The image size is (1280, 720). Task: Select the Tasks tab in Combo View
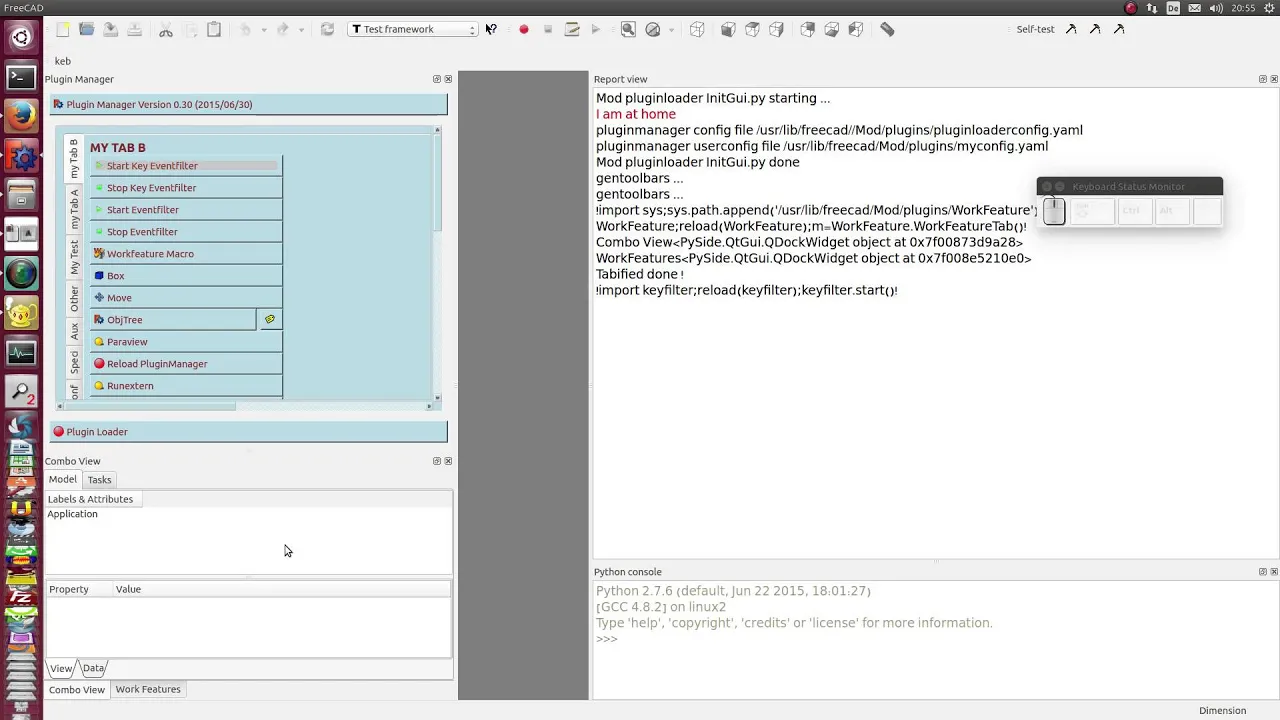99,480
